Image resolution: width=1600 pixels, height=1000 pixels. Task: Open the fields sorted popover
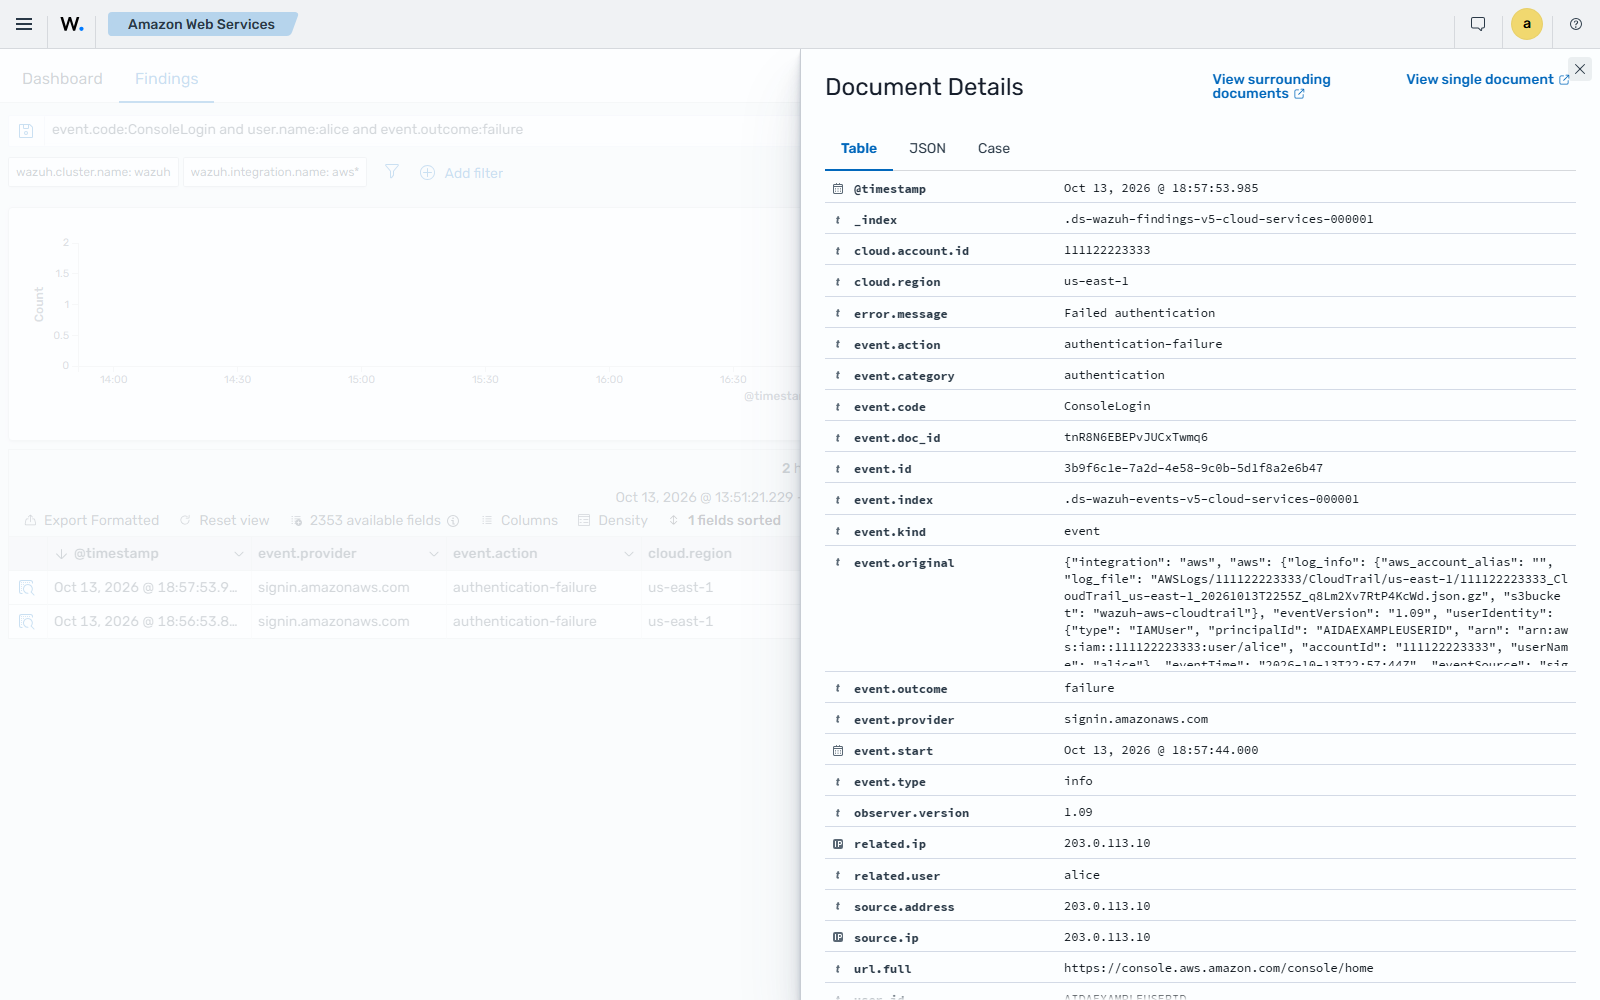[725, 520]
